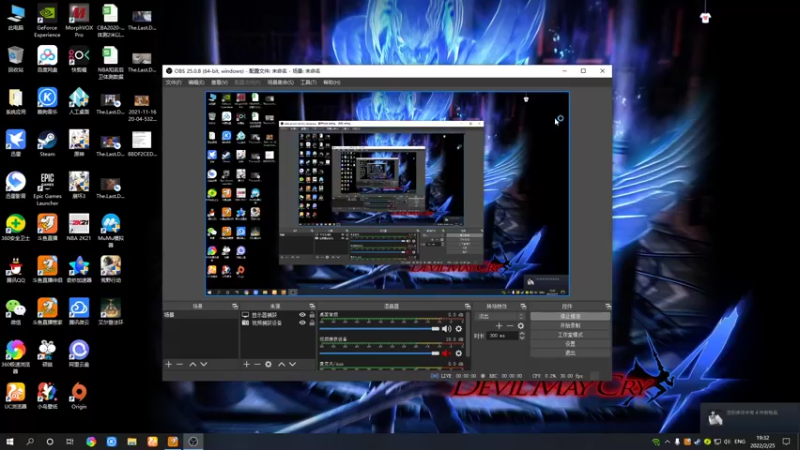This screenshot has width=800, height=450.
Task: Click the 300 ms duration input field
Action: [x=502, y=336]
